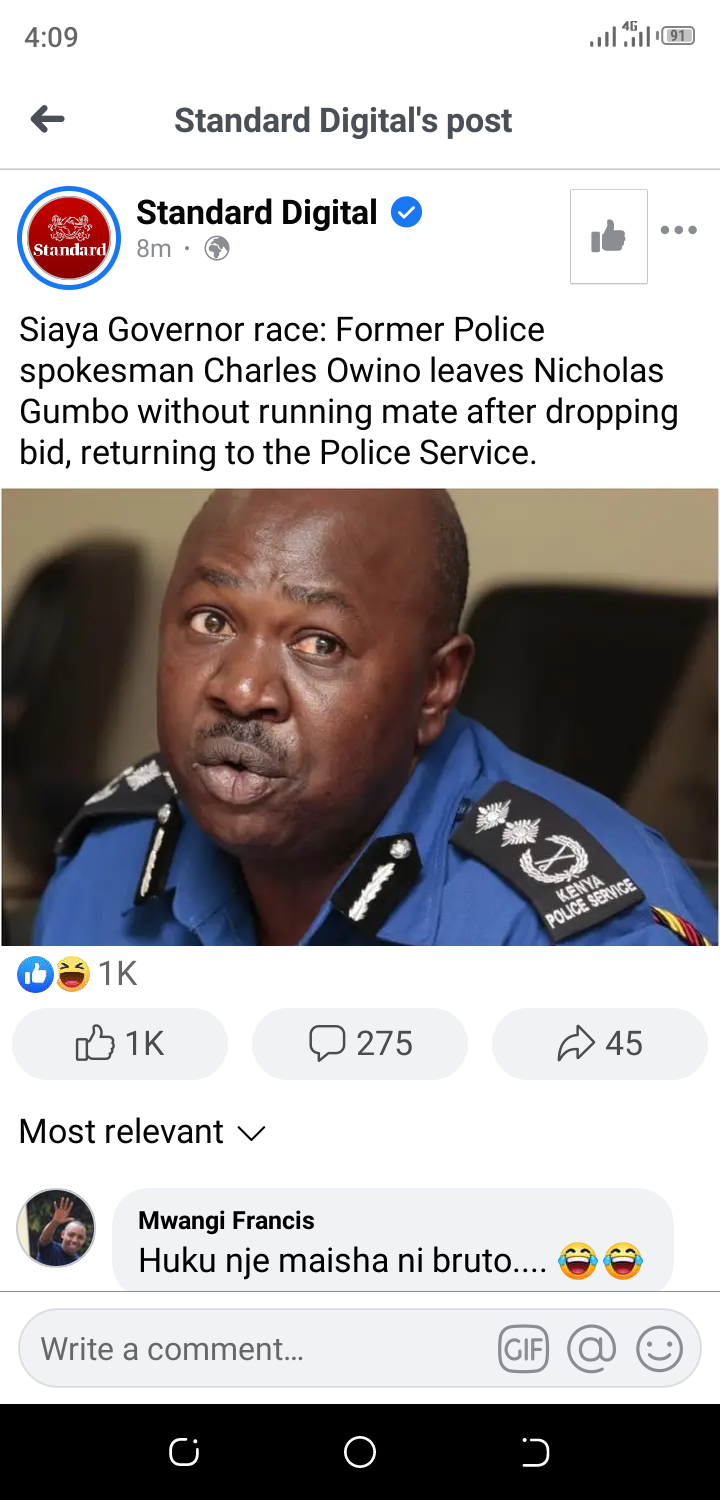Tap Mwangi Francis's profile picture
The width and height of the screenshot is (720, 1500).
pyautogui.click(x=56, y=1228)
